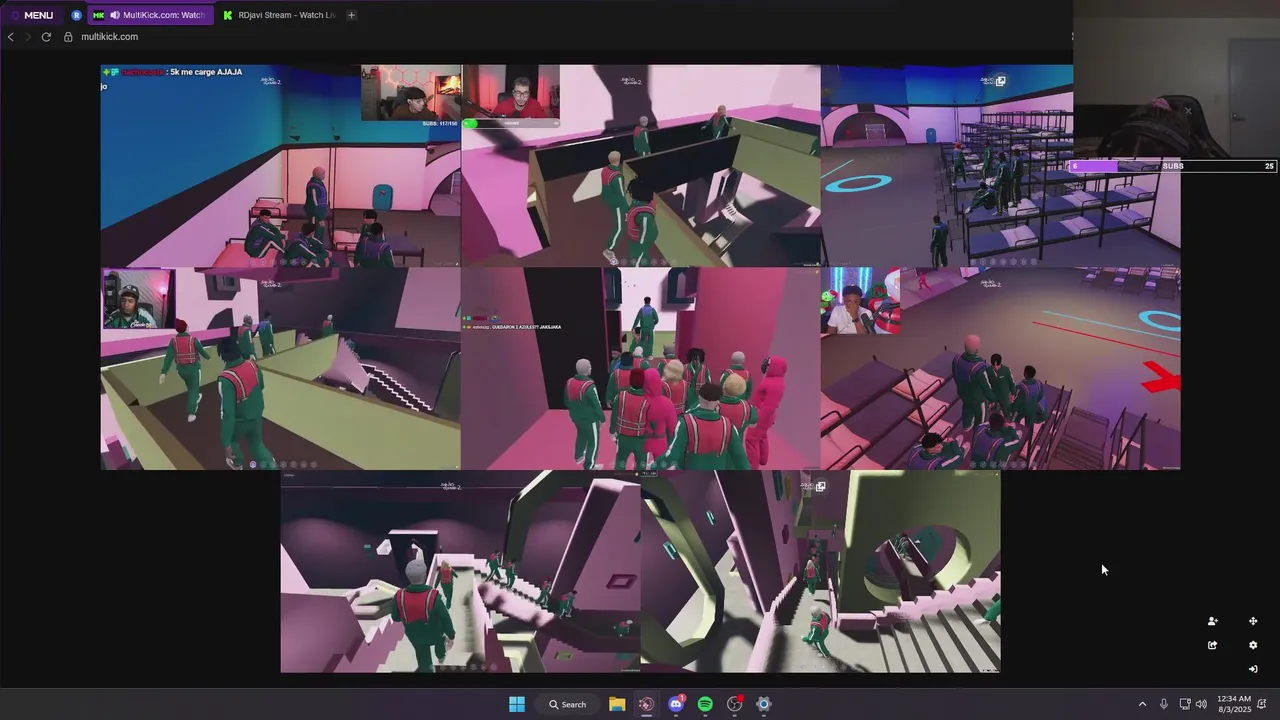
Task: Go back in browser history
Action: pyautogui.click(x=11, y=37)
